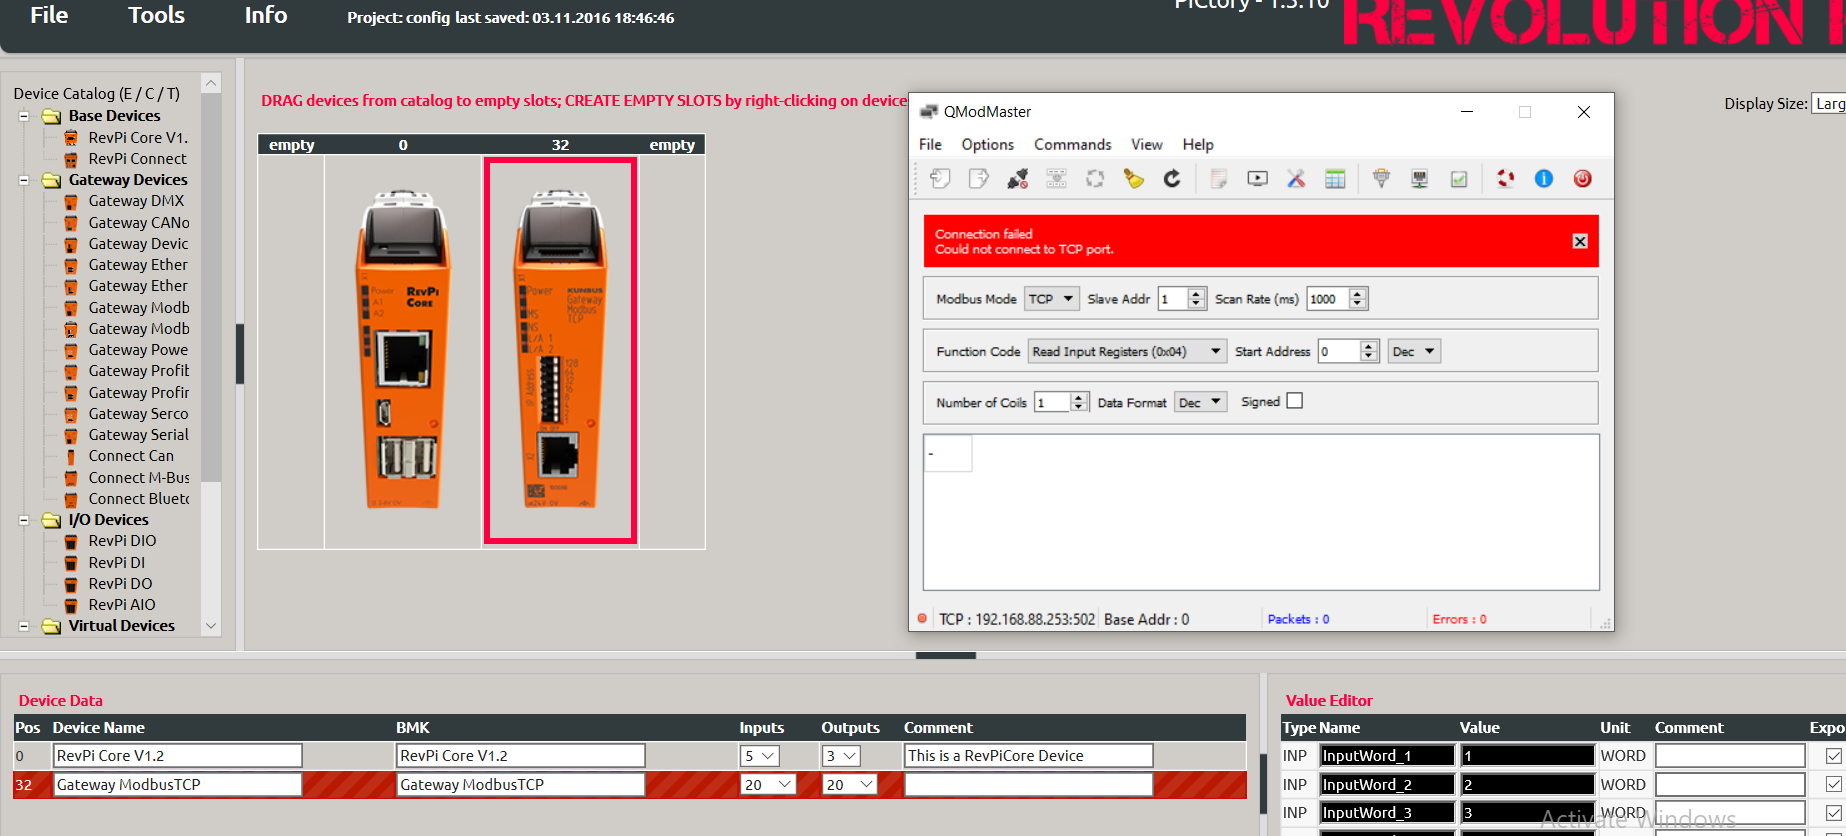
Task: Click the blue About info icon
Action: point(1544,178)
